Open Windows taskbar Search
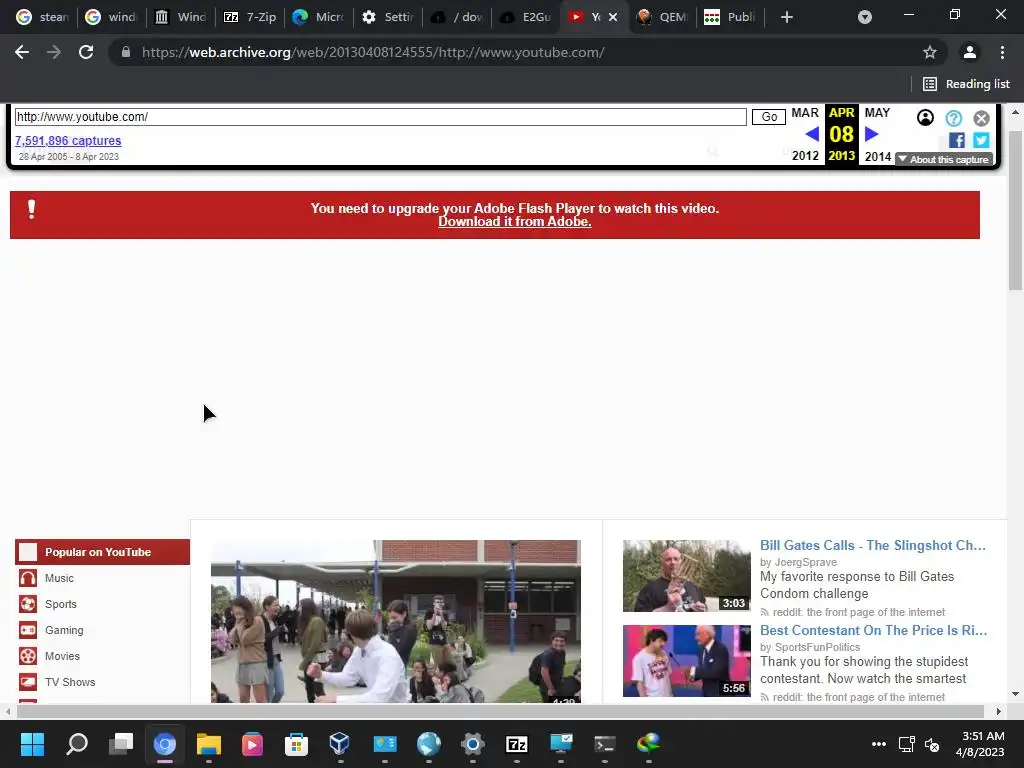The image size is (1024, 768). click(x=76, y=744)
